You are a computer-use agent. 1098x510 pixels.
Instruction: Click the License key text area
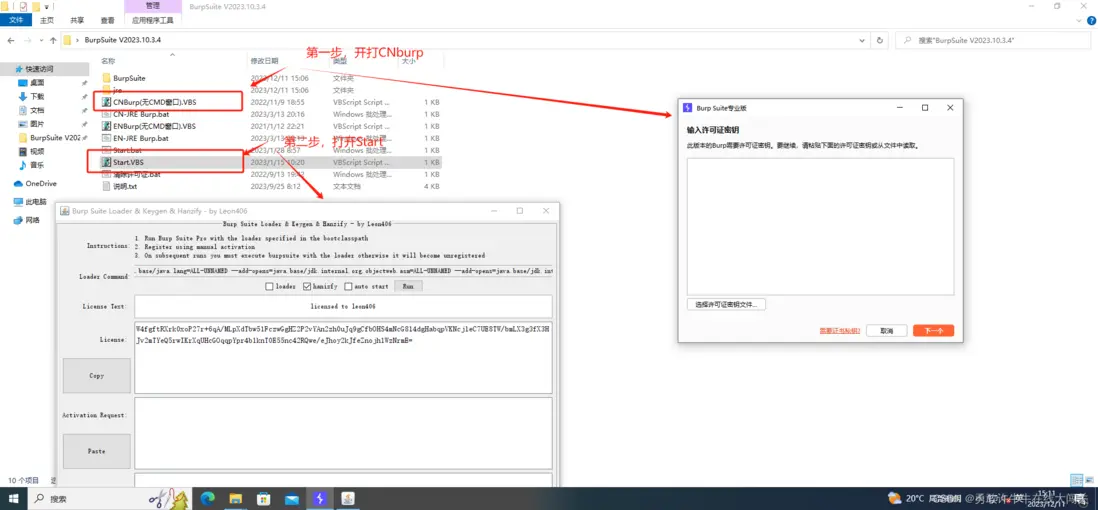point(343,358)
